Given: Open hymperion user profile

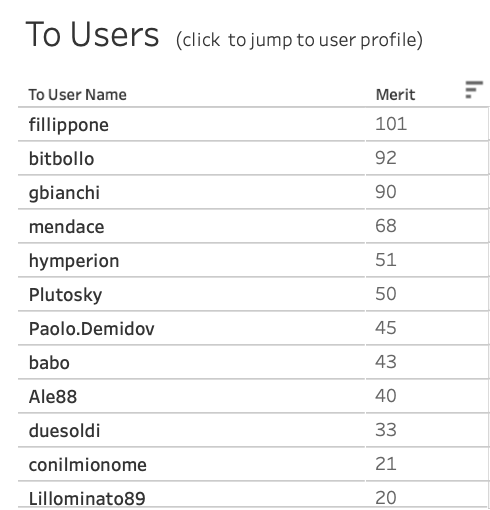Looking at the screenshot, I should pyautogui.click(x=74, y=261).
